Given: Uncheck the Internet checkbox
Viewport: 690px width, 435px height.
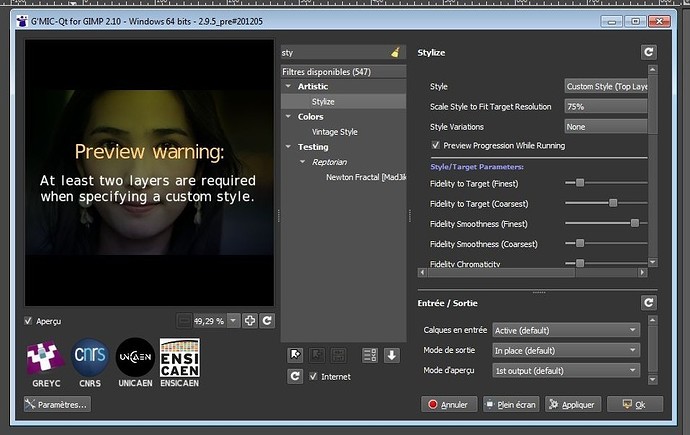Looking at the screenshot, I should click(315, 376).
